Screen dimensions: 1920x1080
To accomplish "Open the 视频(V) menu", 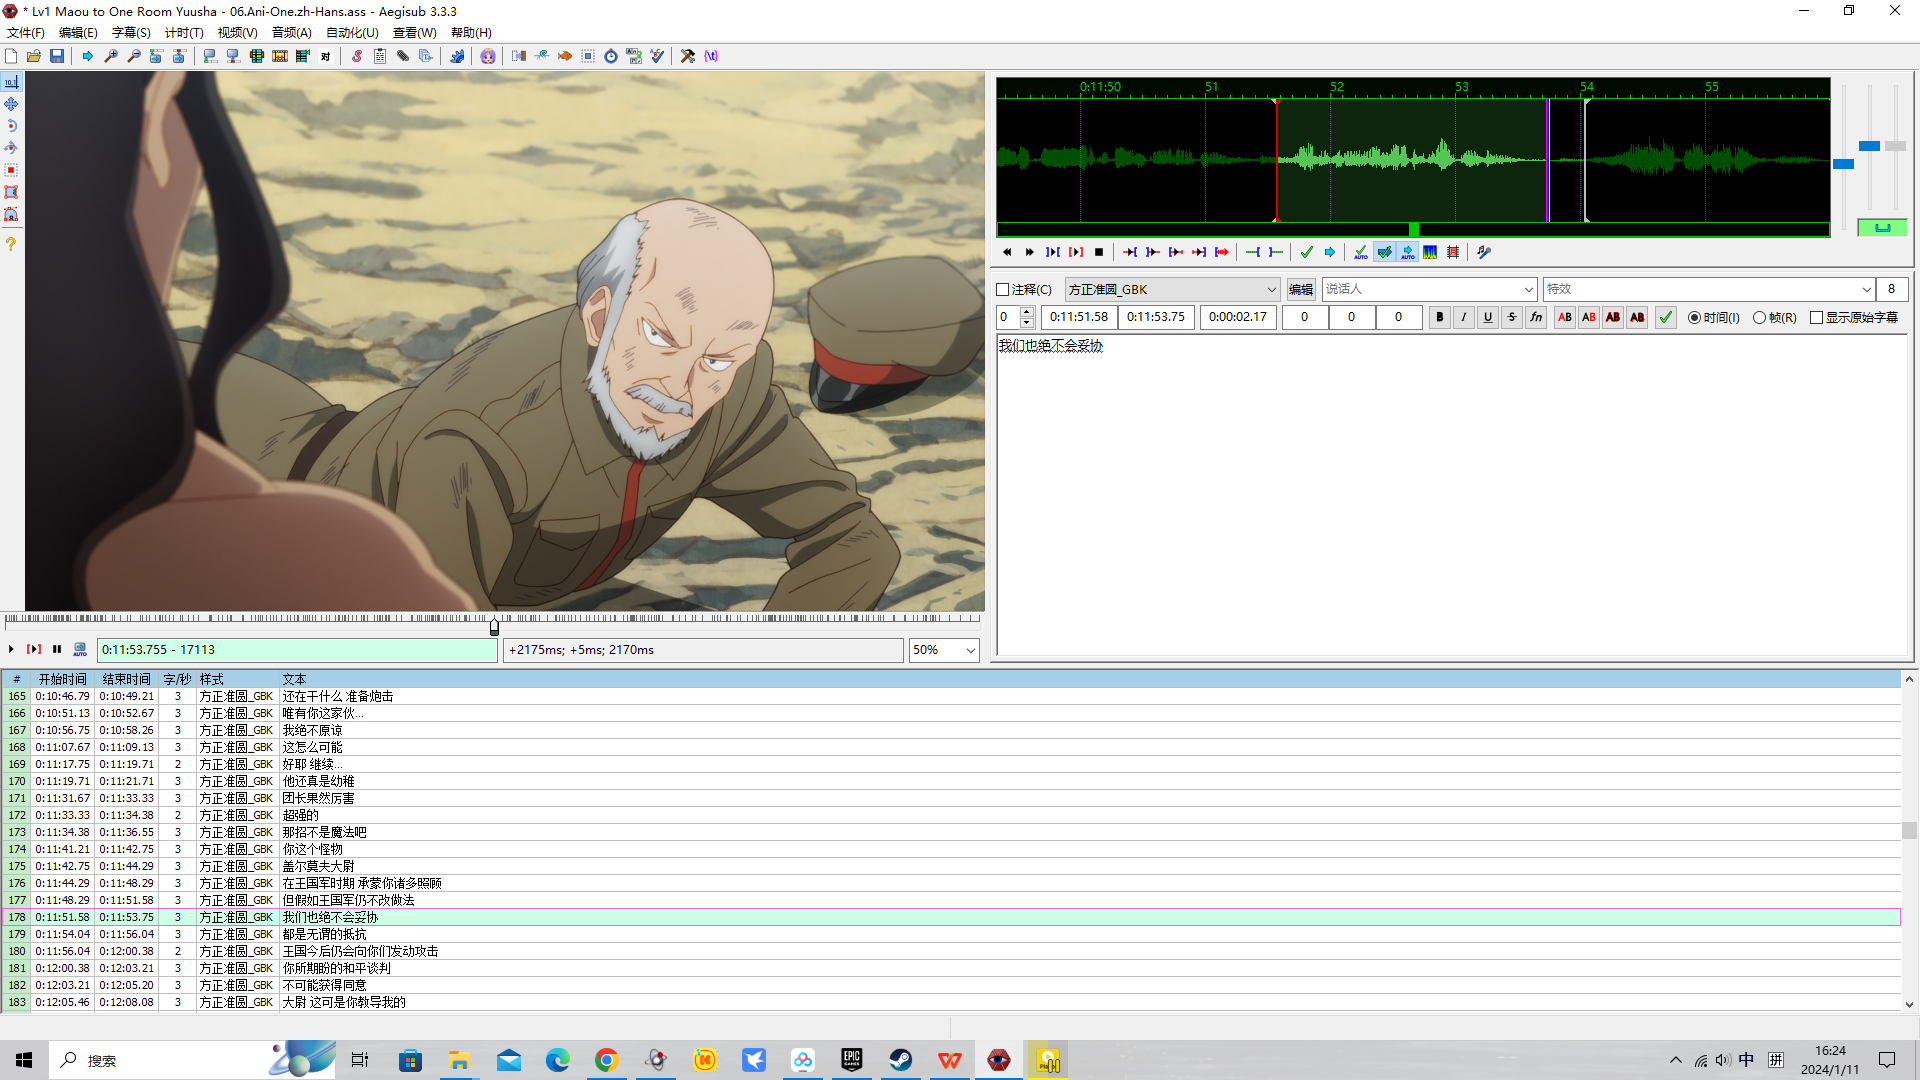I will coord(237,33).
